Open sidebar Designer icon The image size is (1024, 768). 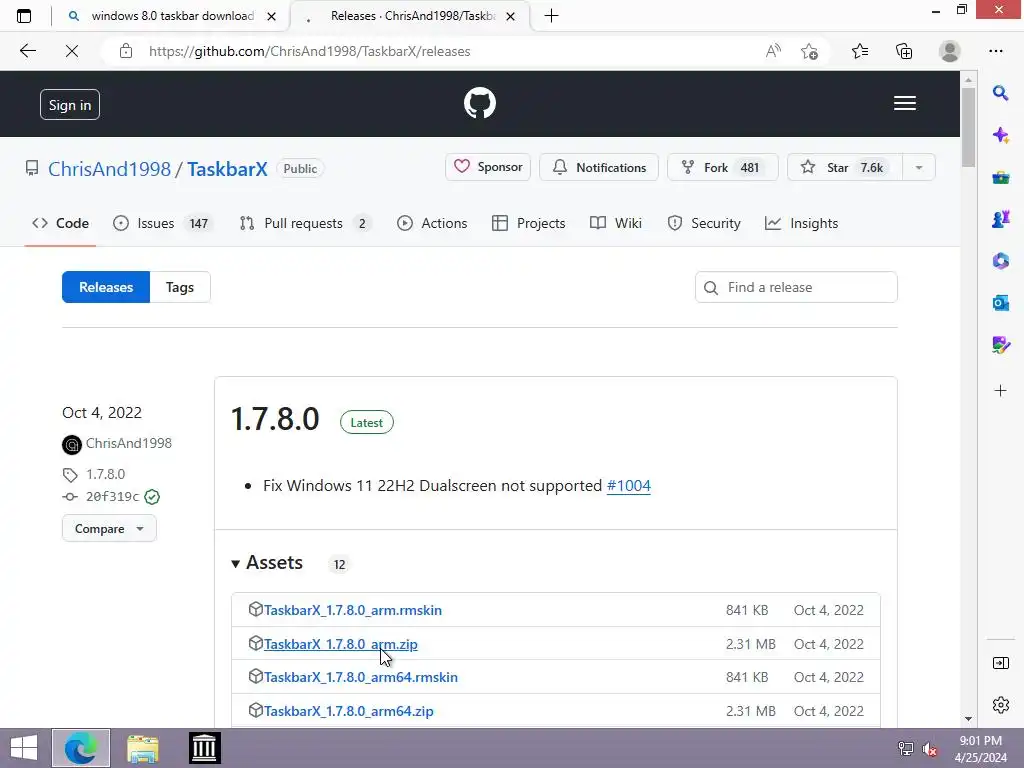tap(1000, 344)
